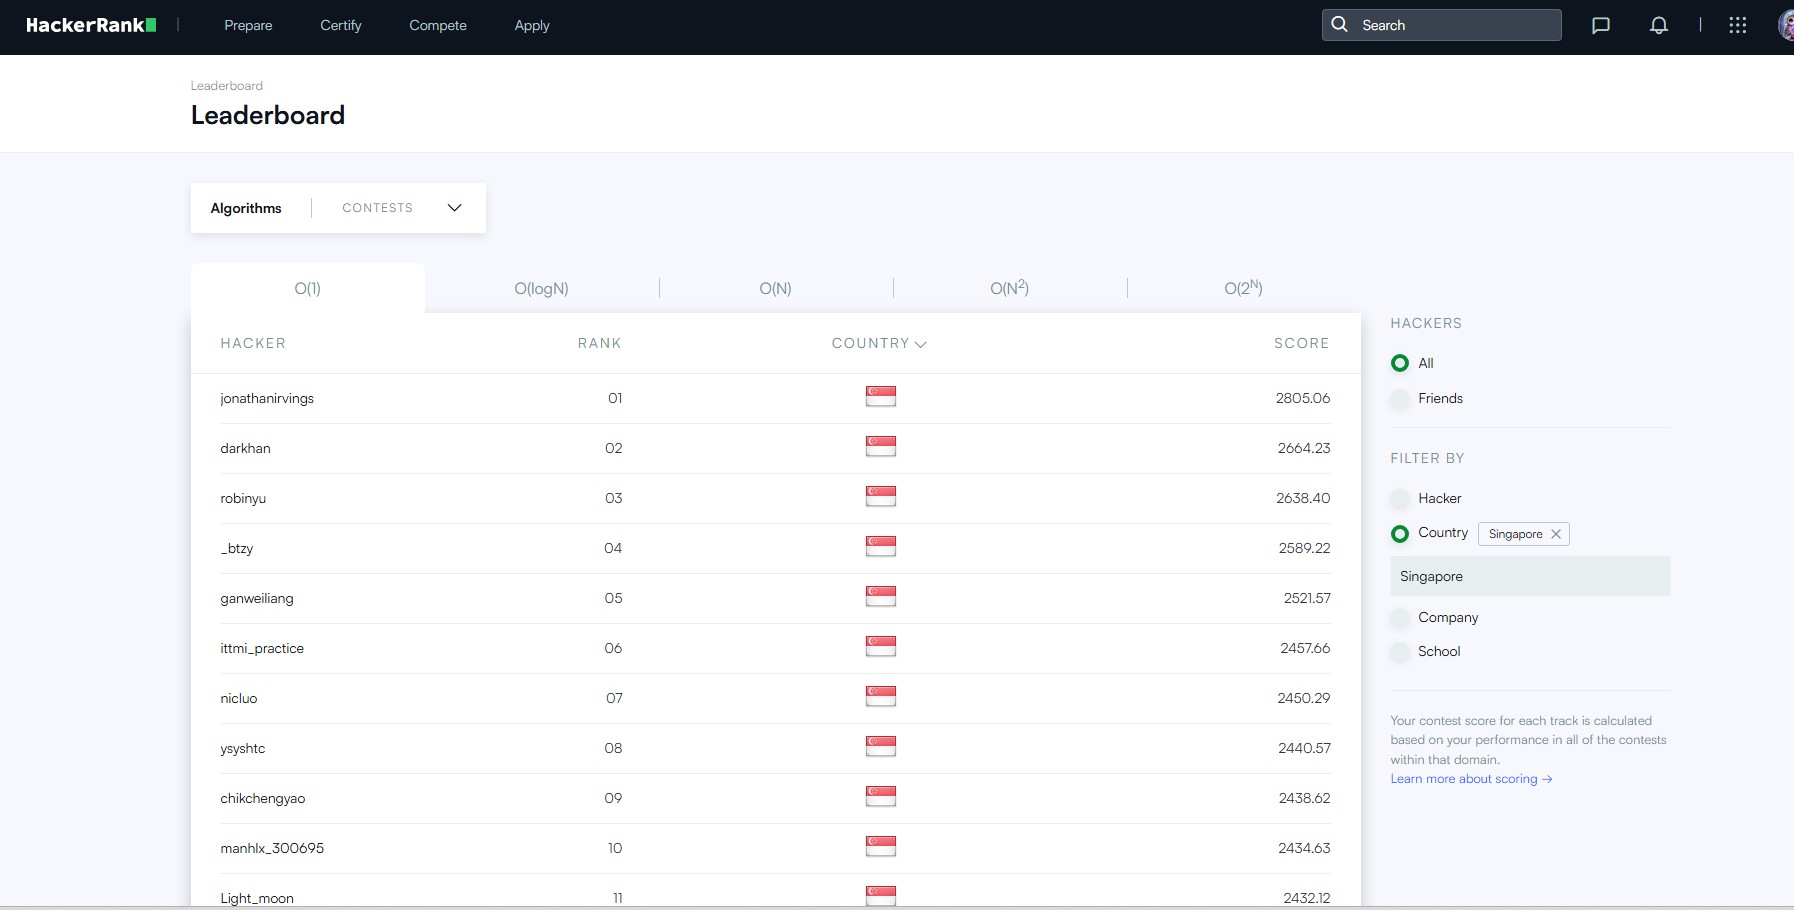Select Singapore from the suggestion list

point(1430,576)
